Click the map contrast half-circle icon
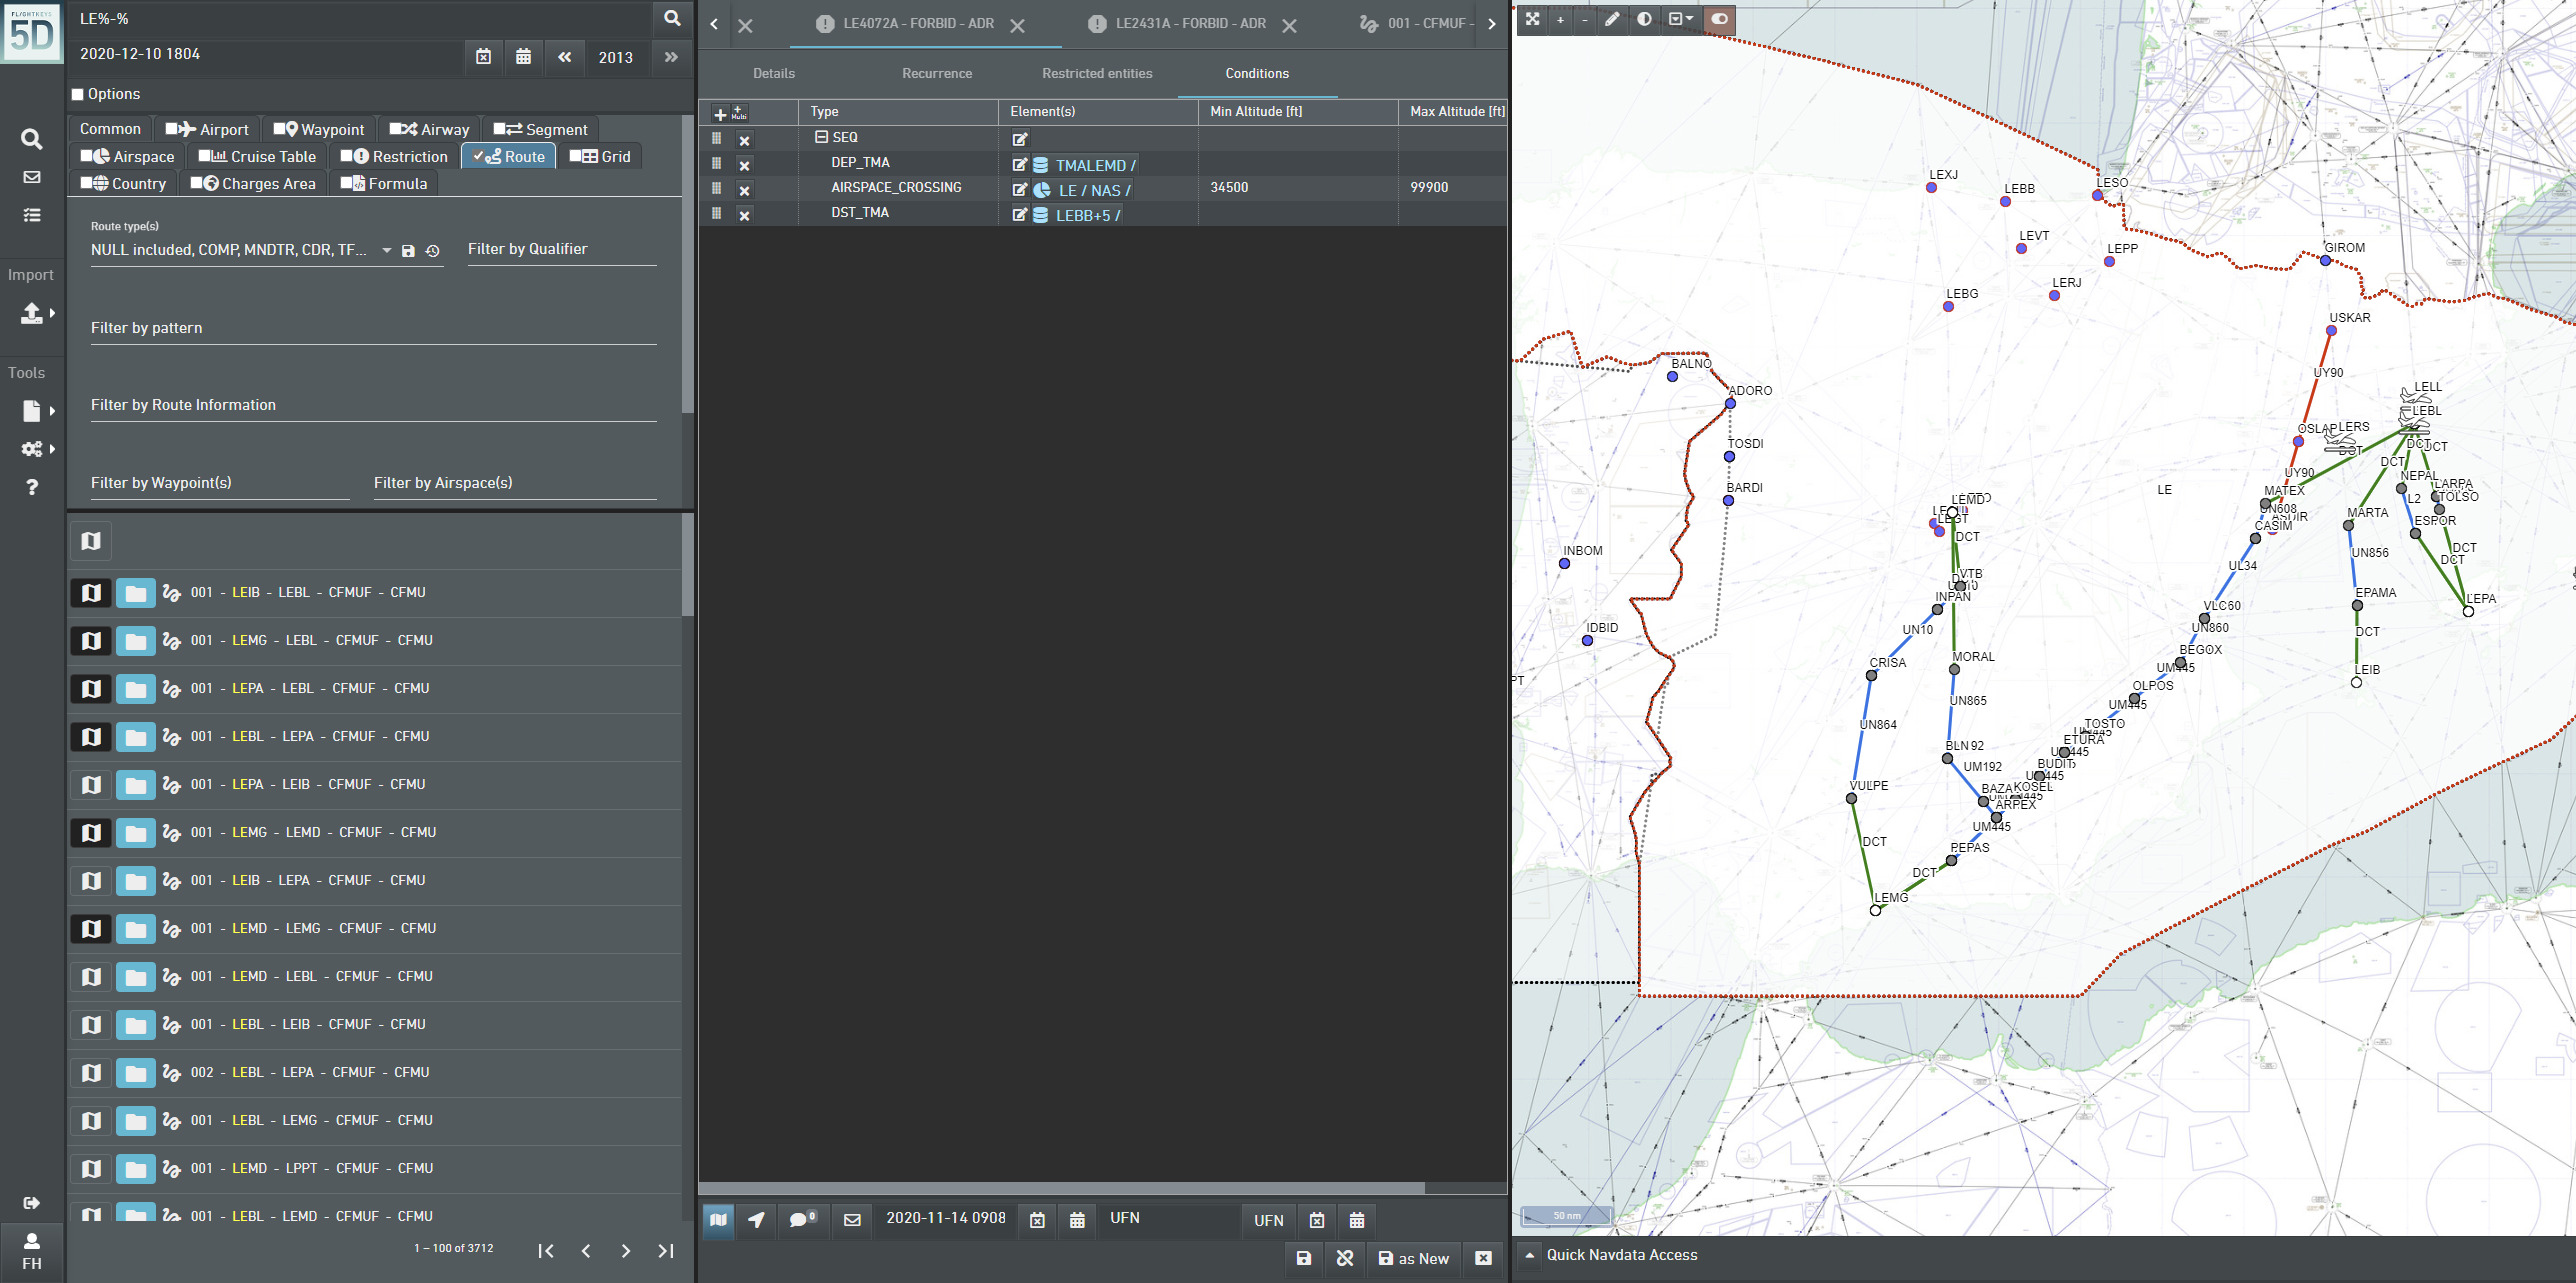The image size is (2576, 1283). coord(1644,19)
